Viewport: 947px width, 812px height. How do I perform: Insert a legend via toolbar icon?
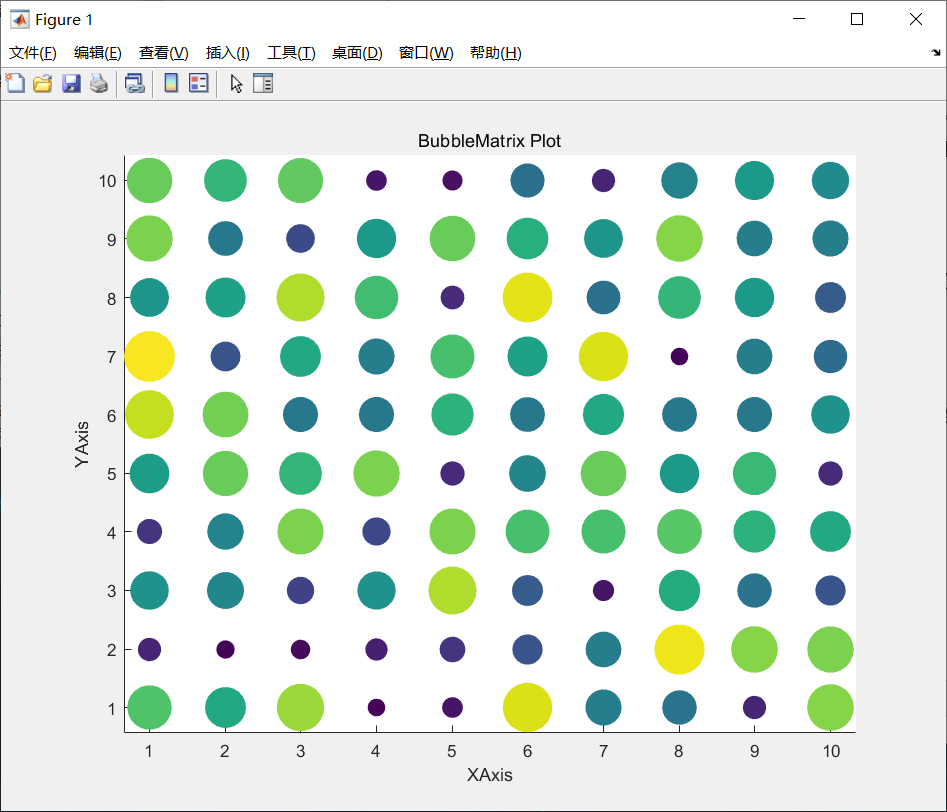pos(198,83)
